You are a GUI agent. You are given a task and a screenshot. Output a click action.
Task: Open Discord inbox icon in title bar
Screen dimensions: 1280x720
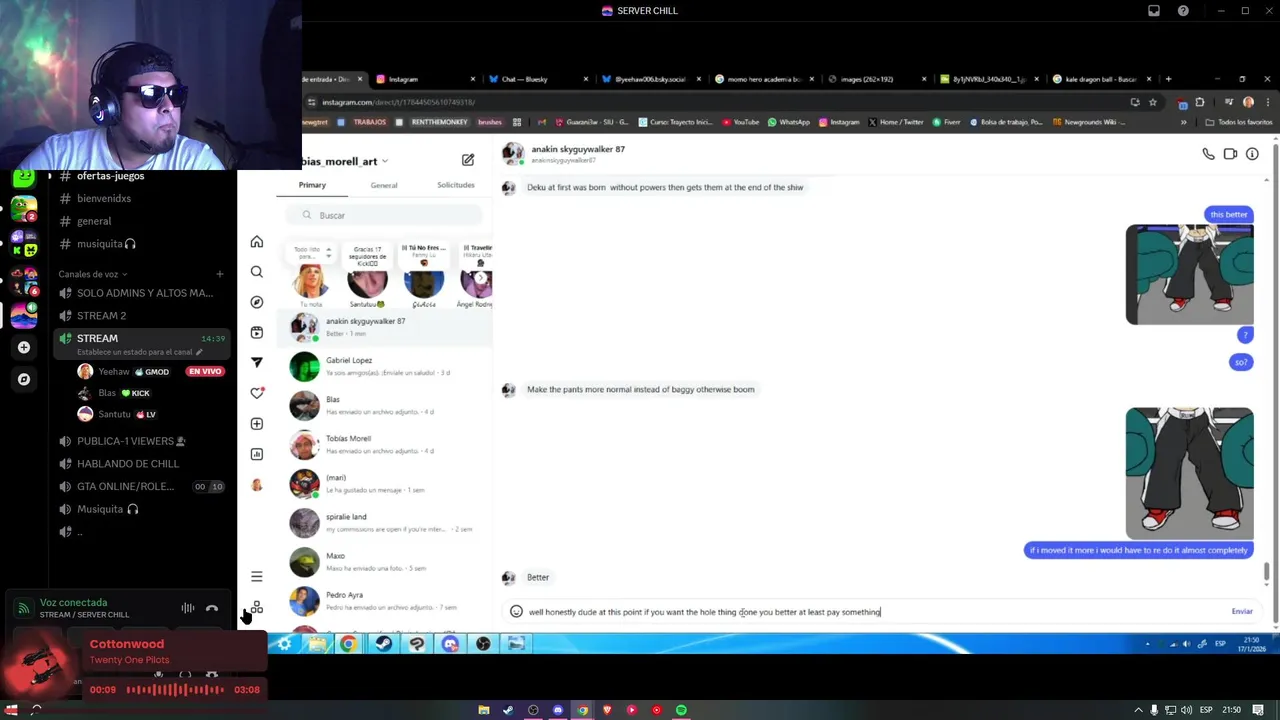tap(1154, 11)
